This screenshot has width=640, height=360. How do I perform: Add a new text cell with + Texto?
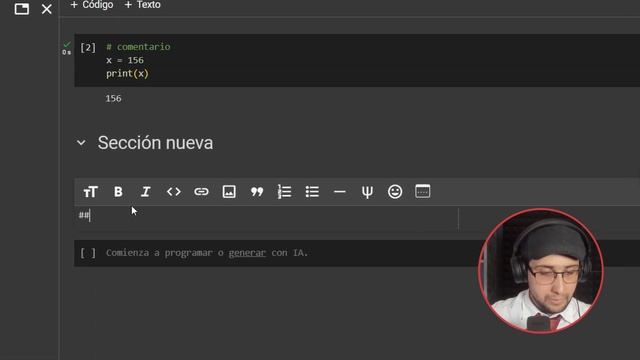pyautogui.click(x=142, y=5)
